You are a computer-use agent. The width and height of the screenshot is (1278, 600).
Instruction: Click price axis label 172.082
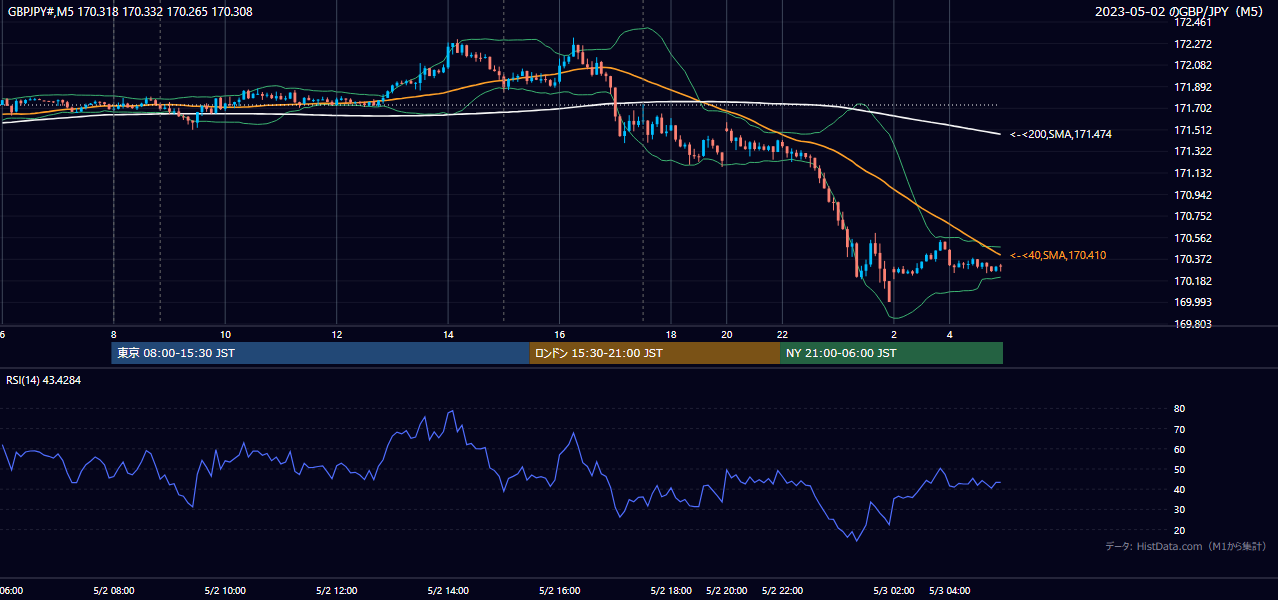point(1193,65)
